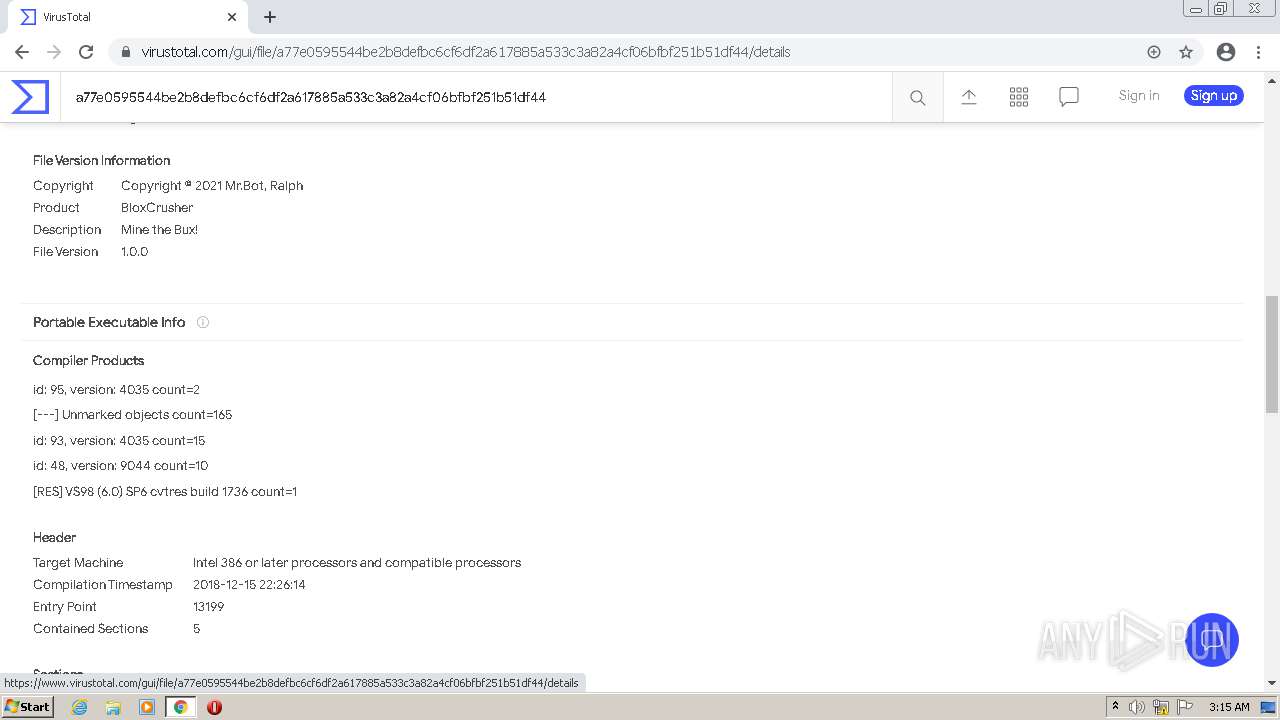Open the comments chat icon
This screenshot has width=1280, height=720.
(x=1069, y=97)
